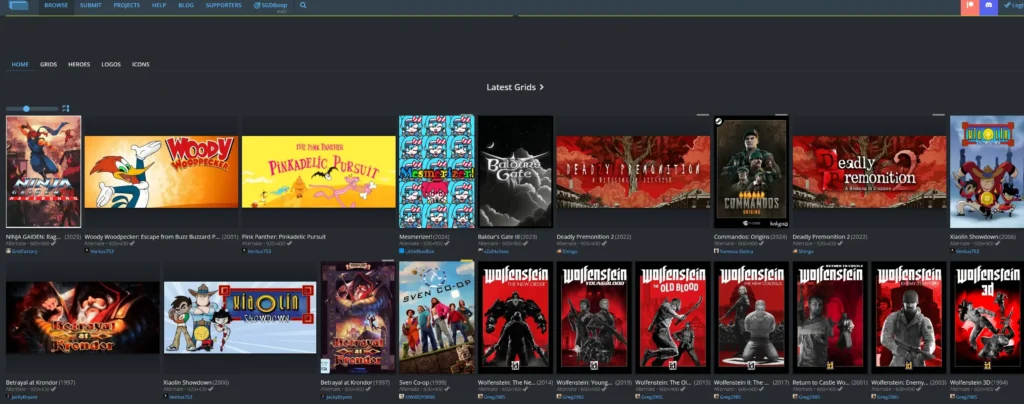Image resolution: width=1024 pixels, height=404 pixels.
Task: Open the Submit menu
Action: pos(90,5)
